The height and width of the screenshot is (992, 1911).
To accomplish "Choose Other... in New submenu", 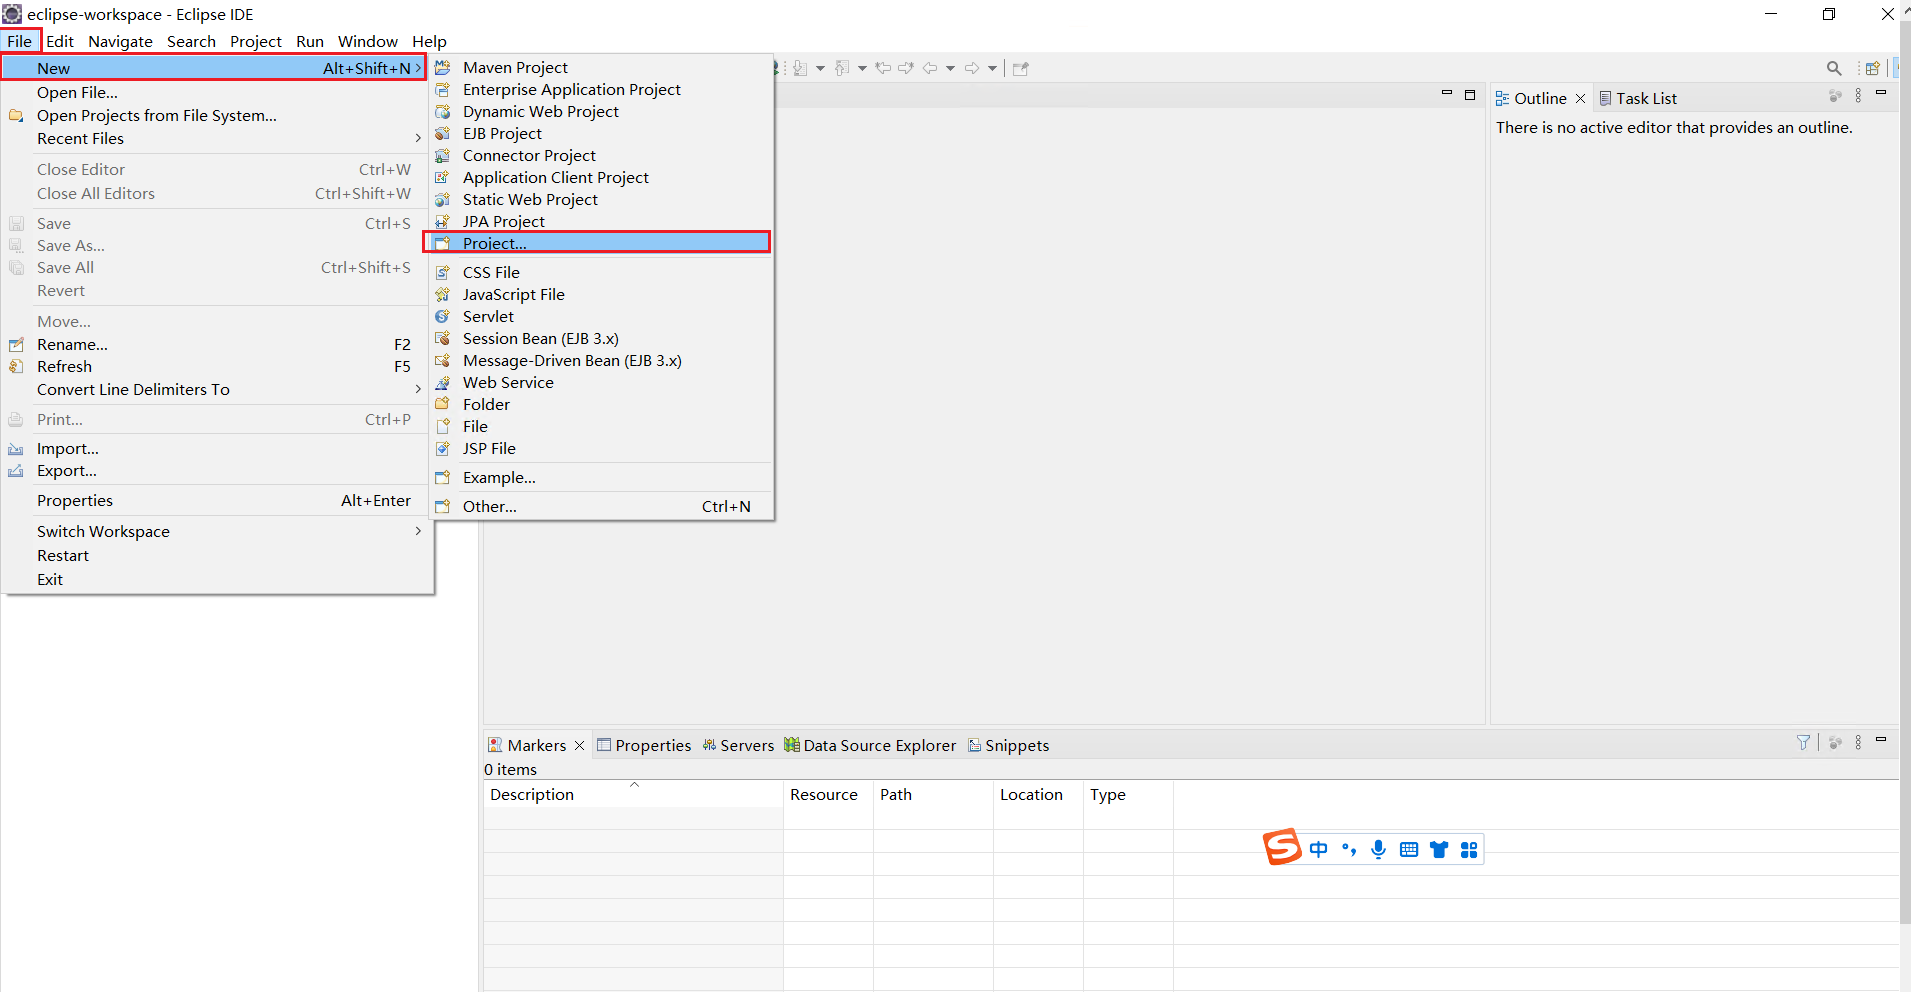I will click(x=602, y=506).
